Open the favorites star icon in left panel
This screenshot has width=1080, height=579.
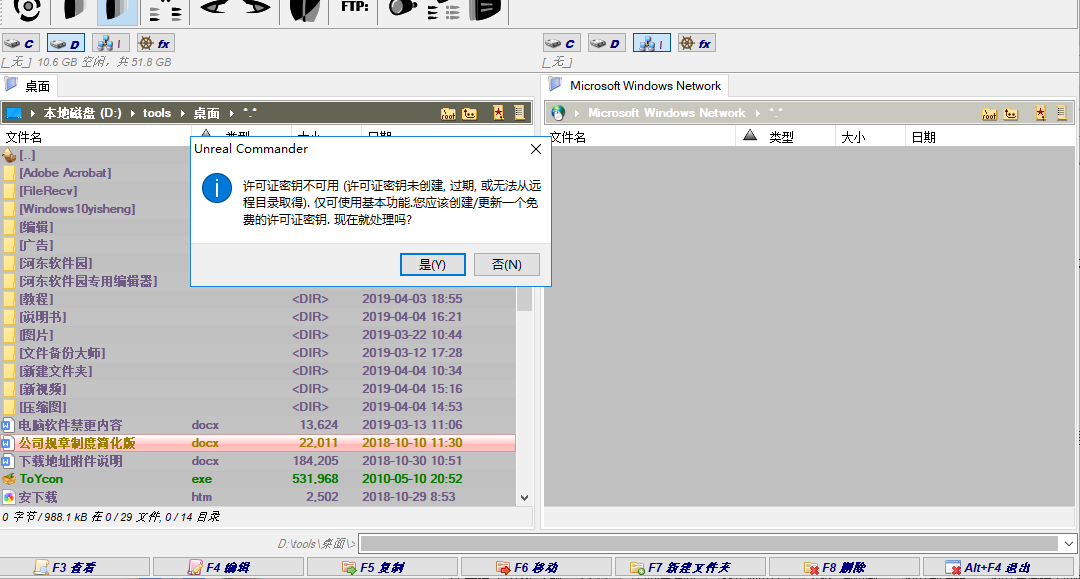[499, 113]
